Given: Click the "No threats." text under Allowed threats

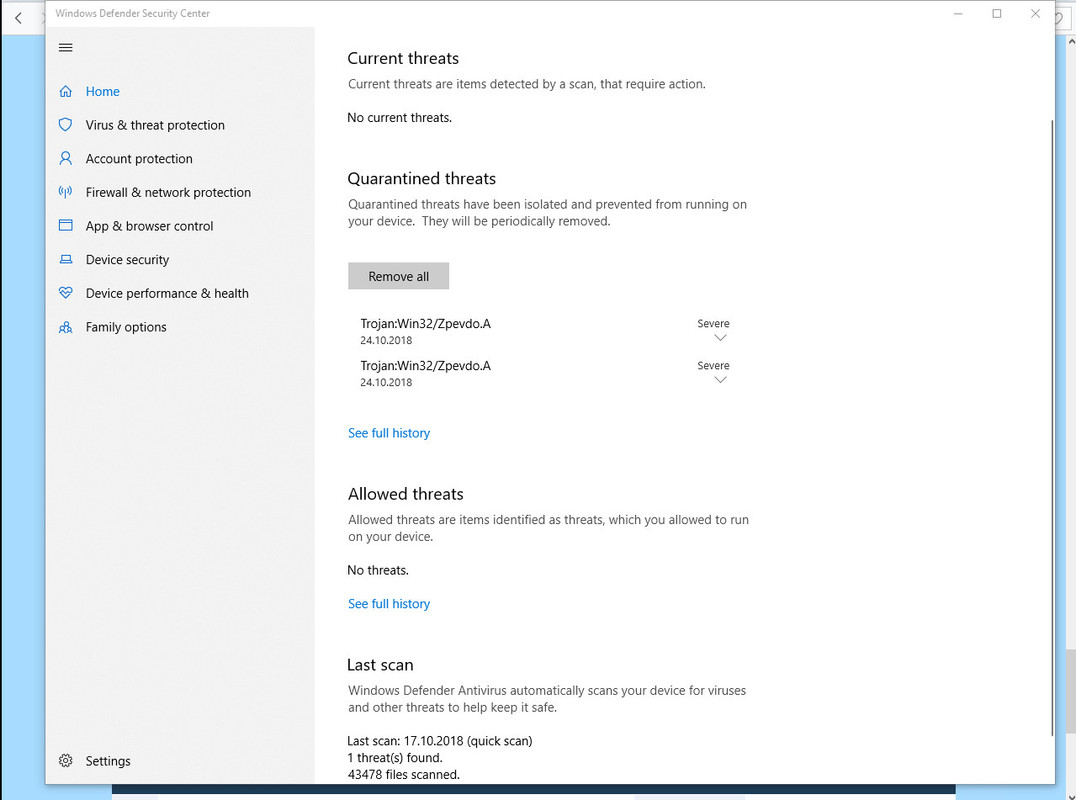Looking at the screenshot, I should click(x=378, y=570).
